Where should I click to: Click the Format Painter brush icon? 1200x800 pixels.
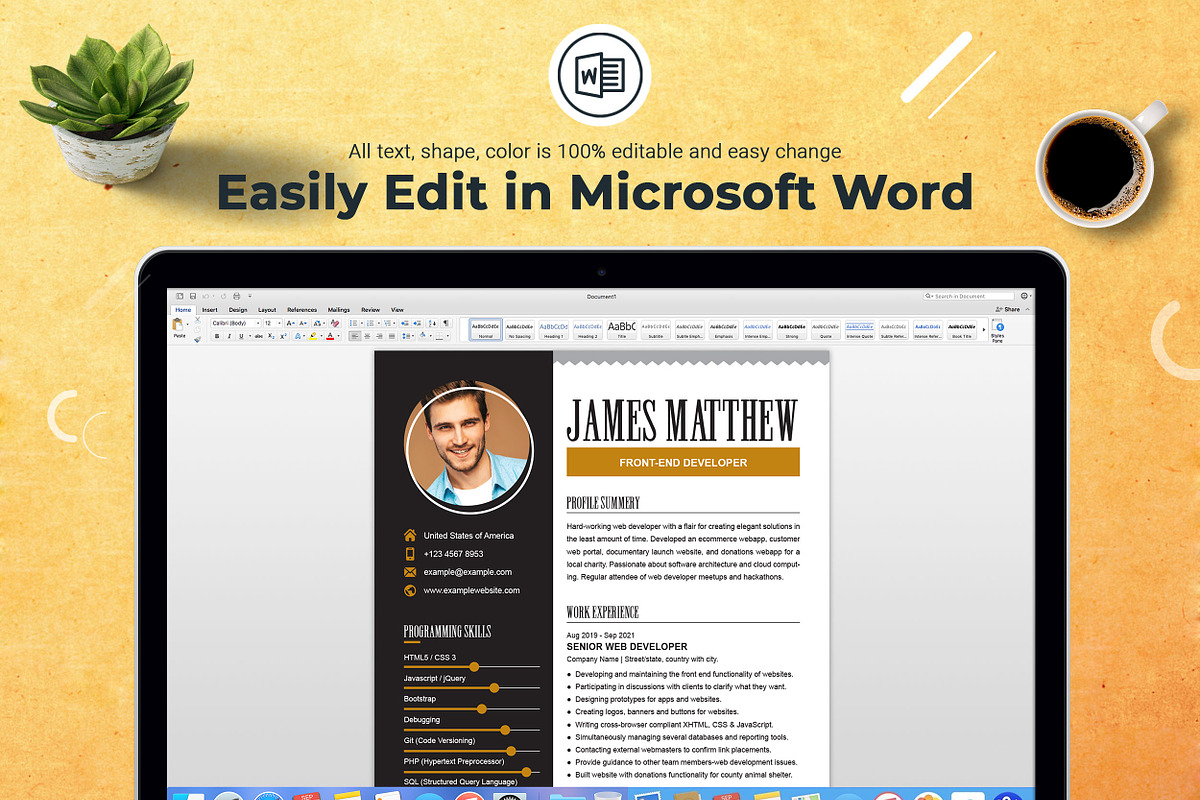click(x=197, y=340)
